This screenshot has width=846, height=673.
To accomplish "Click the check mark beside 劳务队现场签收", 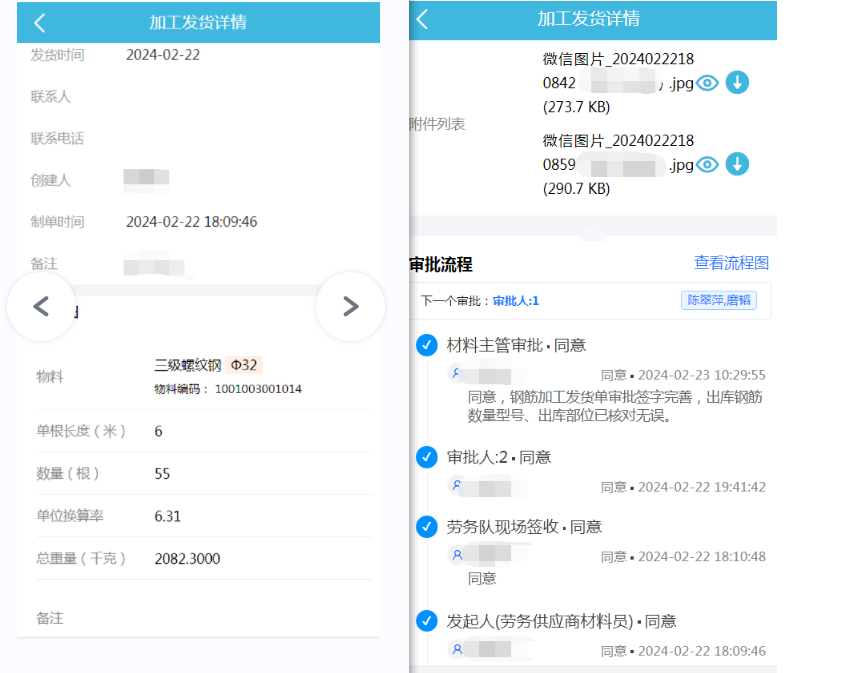I will (x=427, y=527).
